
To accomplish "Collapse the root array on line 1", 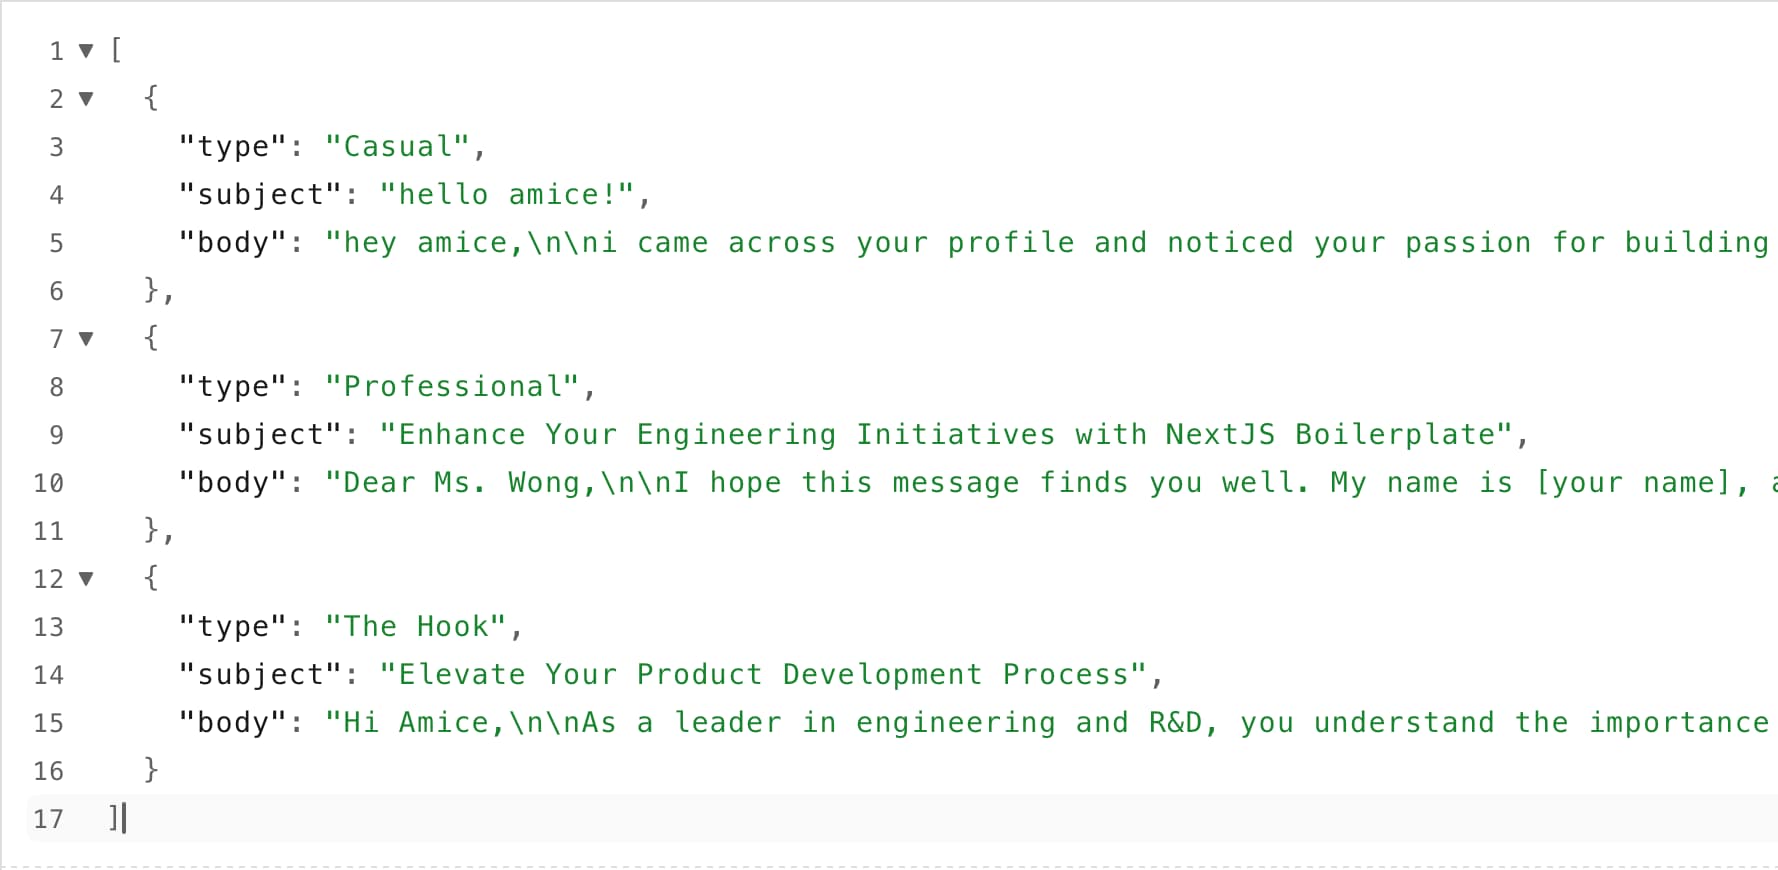I will (x=86, y=51).
